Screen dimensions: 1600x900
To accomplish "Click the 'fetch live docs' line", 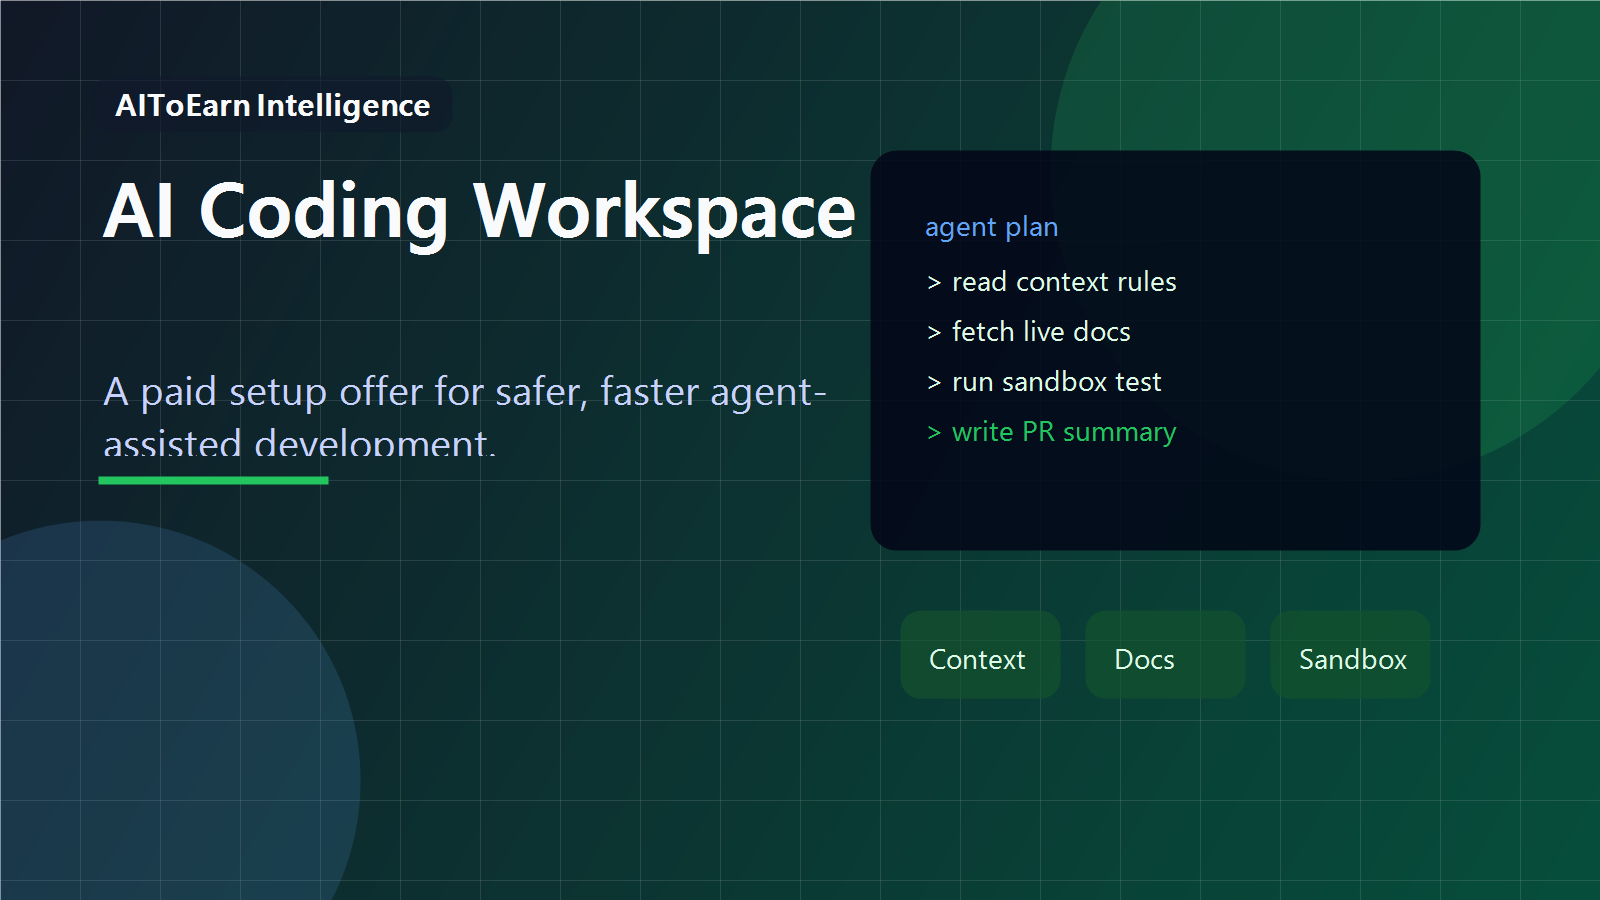I will click(1028, 332).
